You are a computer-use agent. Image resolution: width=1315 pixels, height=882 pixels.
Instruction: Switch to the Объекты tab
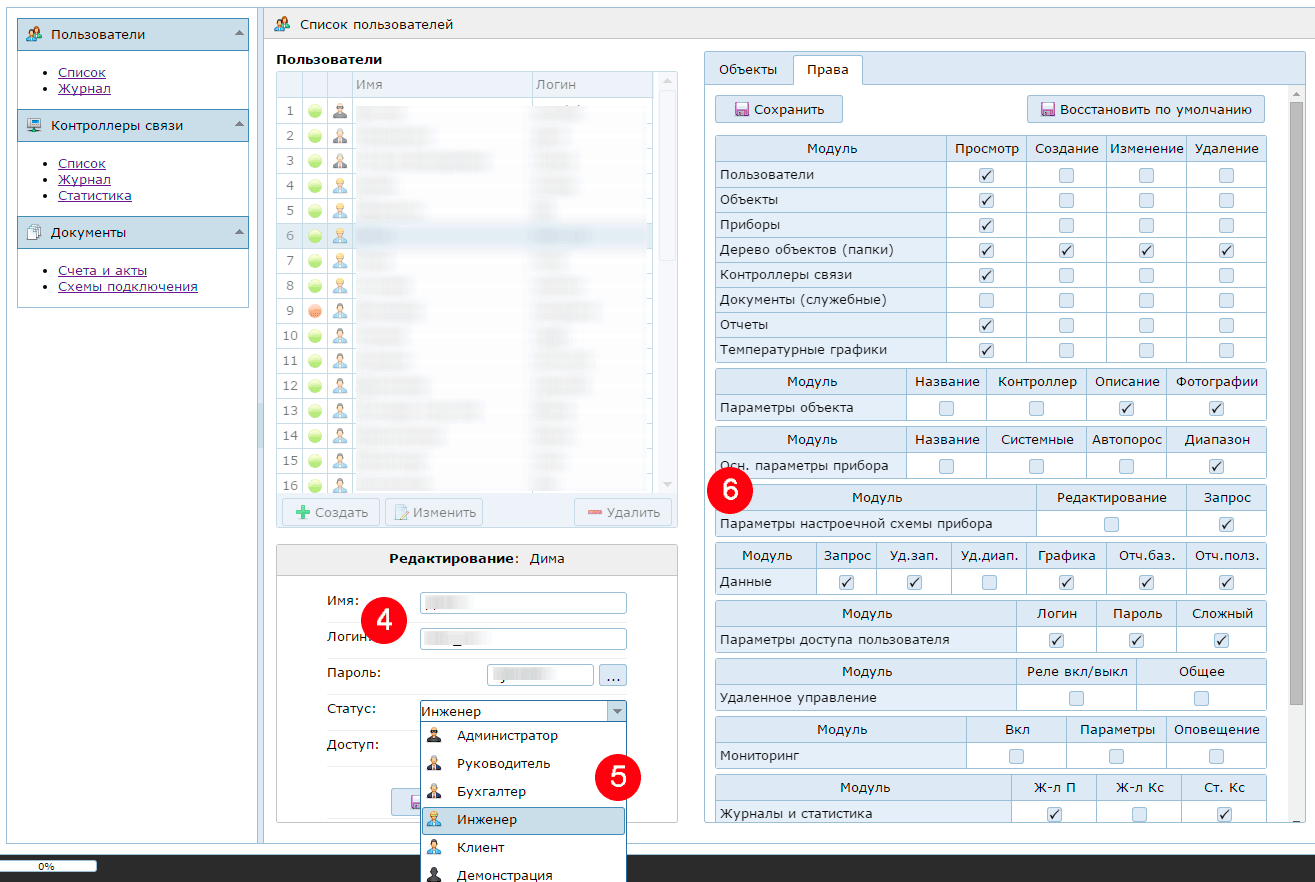748,70
